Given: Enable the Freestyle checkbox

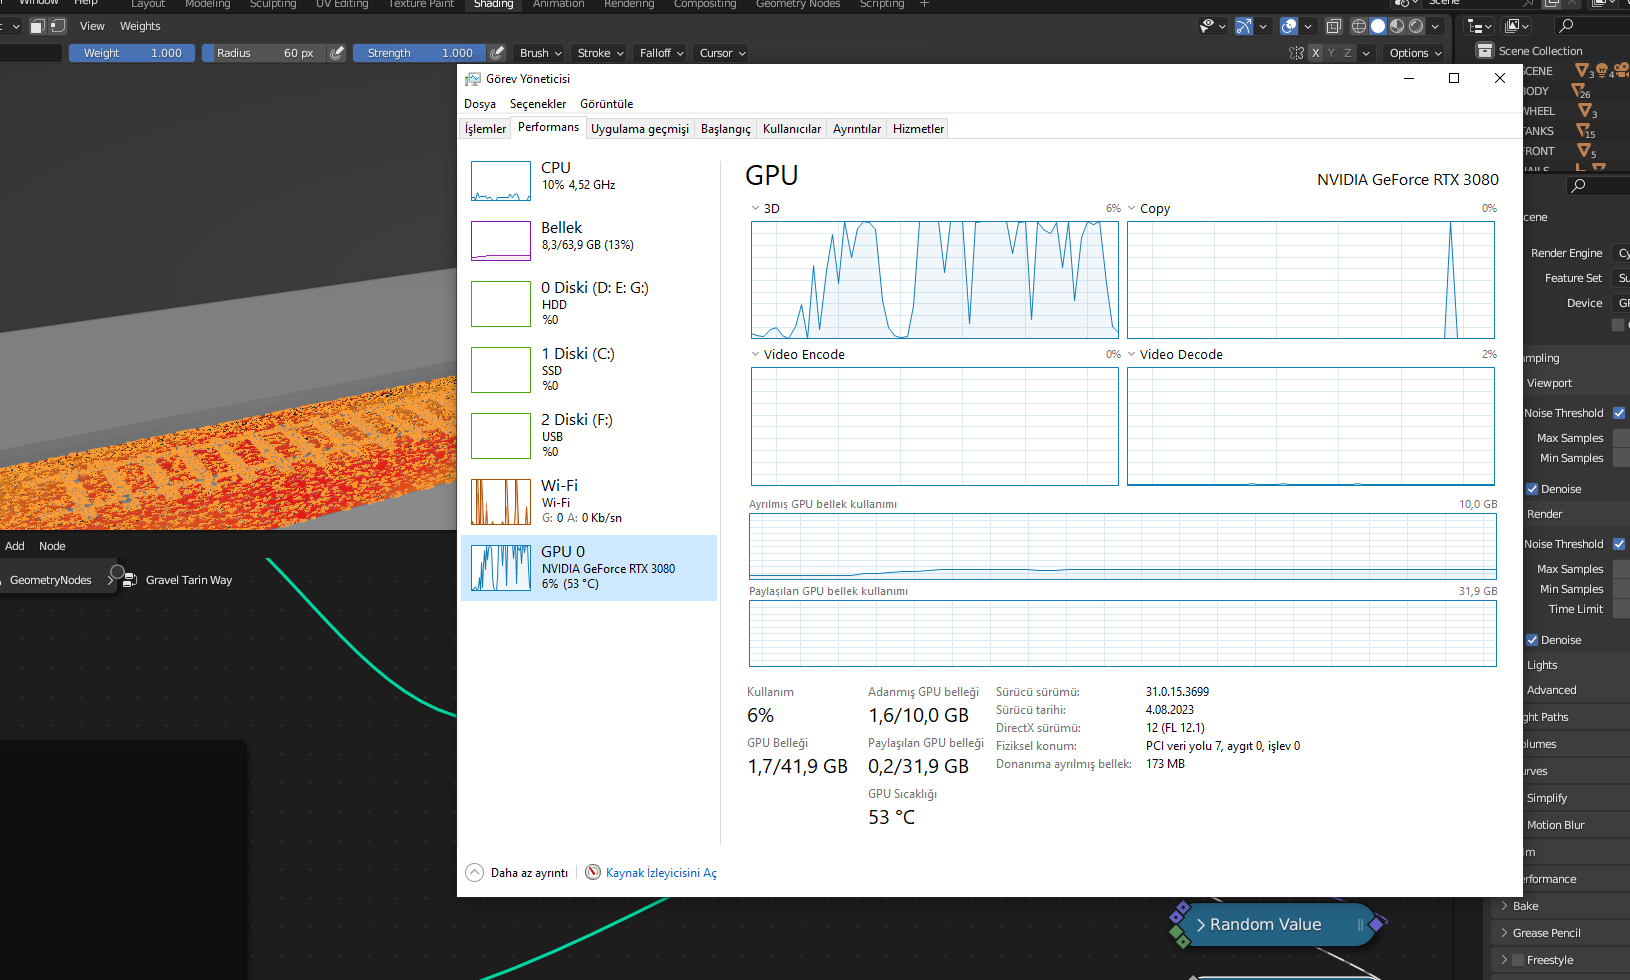Looking at the screenshot, I should click(1518, 960).
